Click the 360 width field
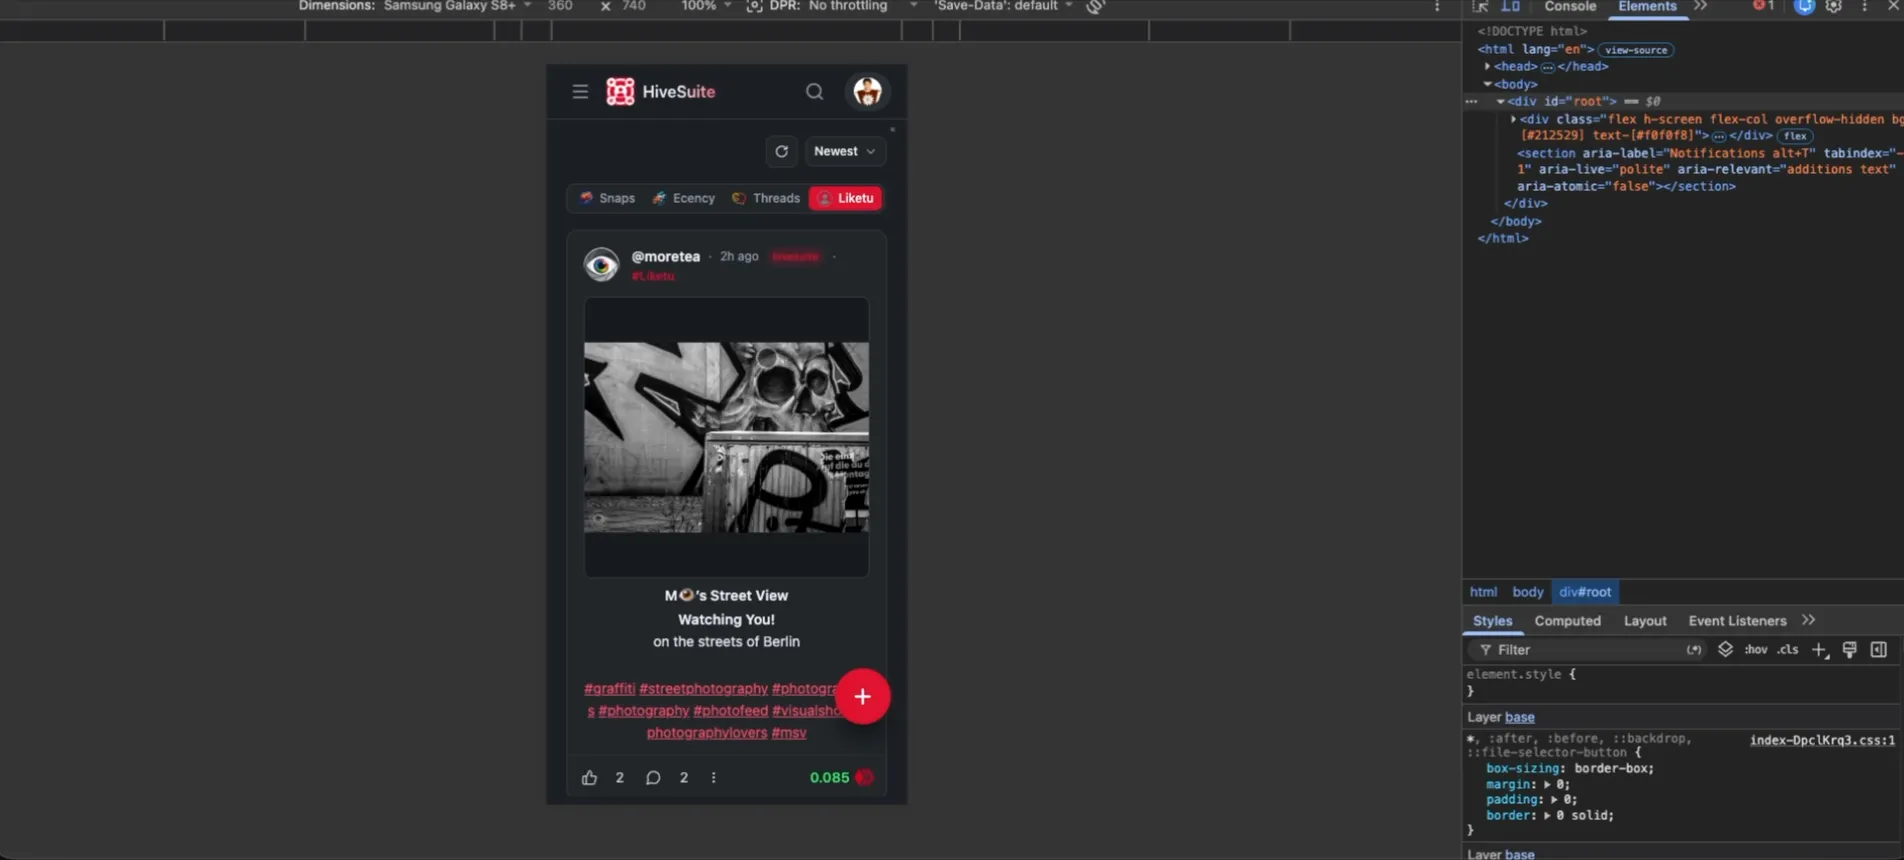The height and width of the screenshot is (860, 1904). [x=561, y=6]
